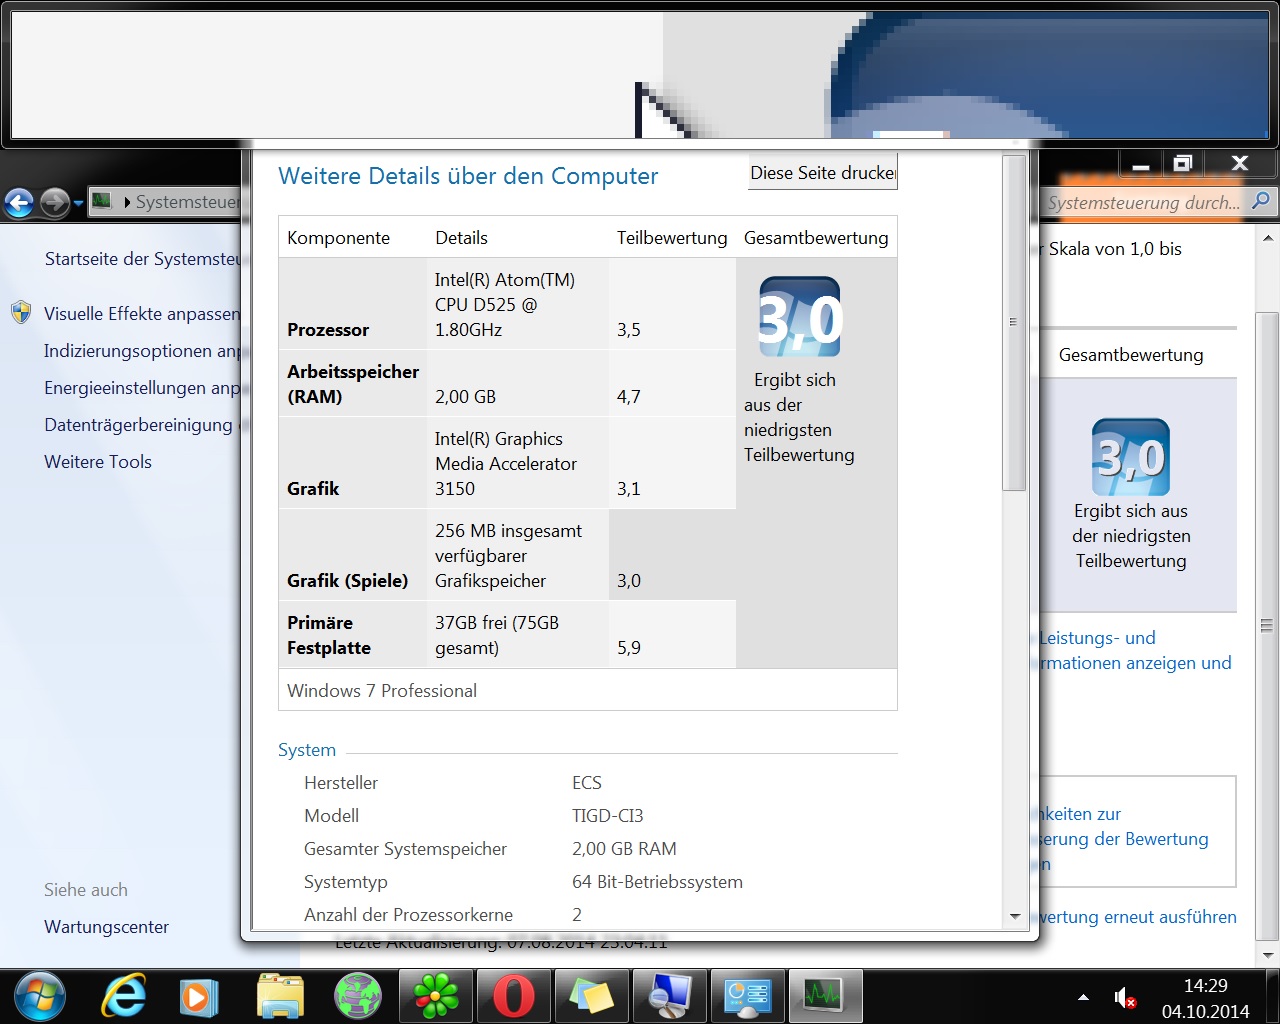Open Windows Explorer folder icon
The image size is (1280, 1024).
pyautogui.click(x=280, y=997)
